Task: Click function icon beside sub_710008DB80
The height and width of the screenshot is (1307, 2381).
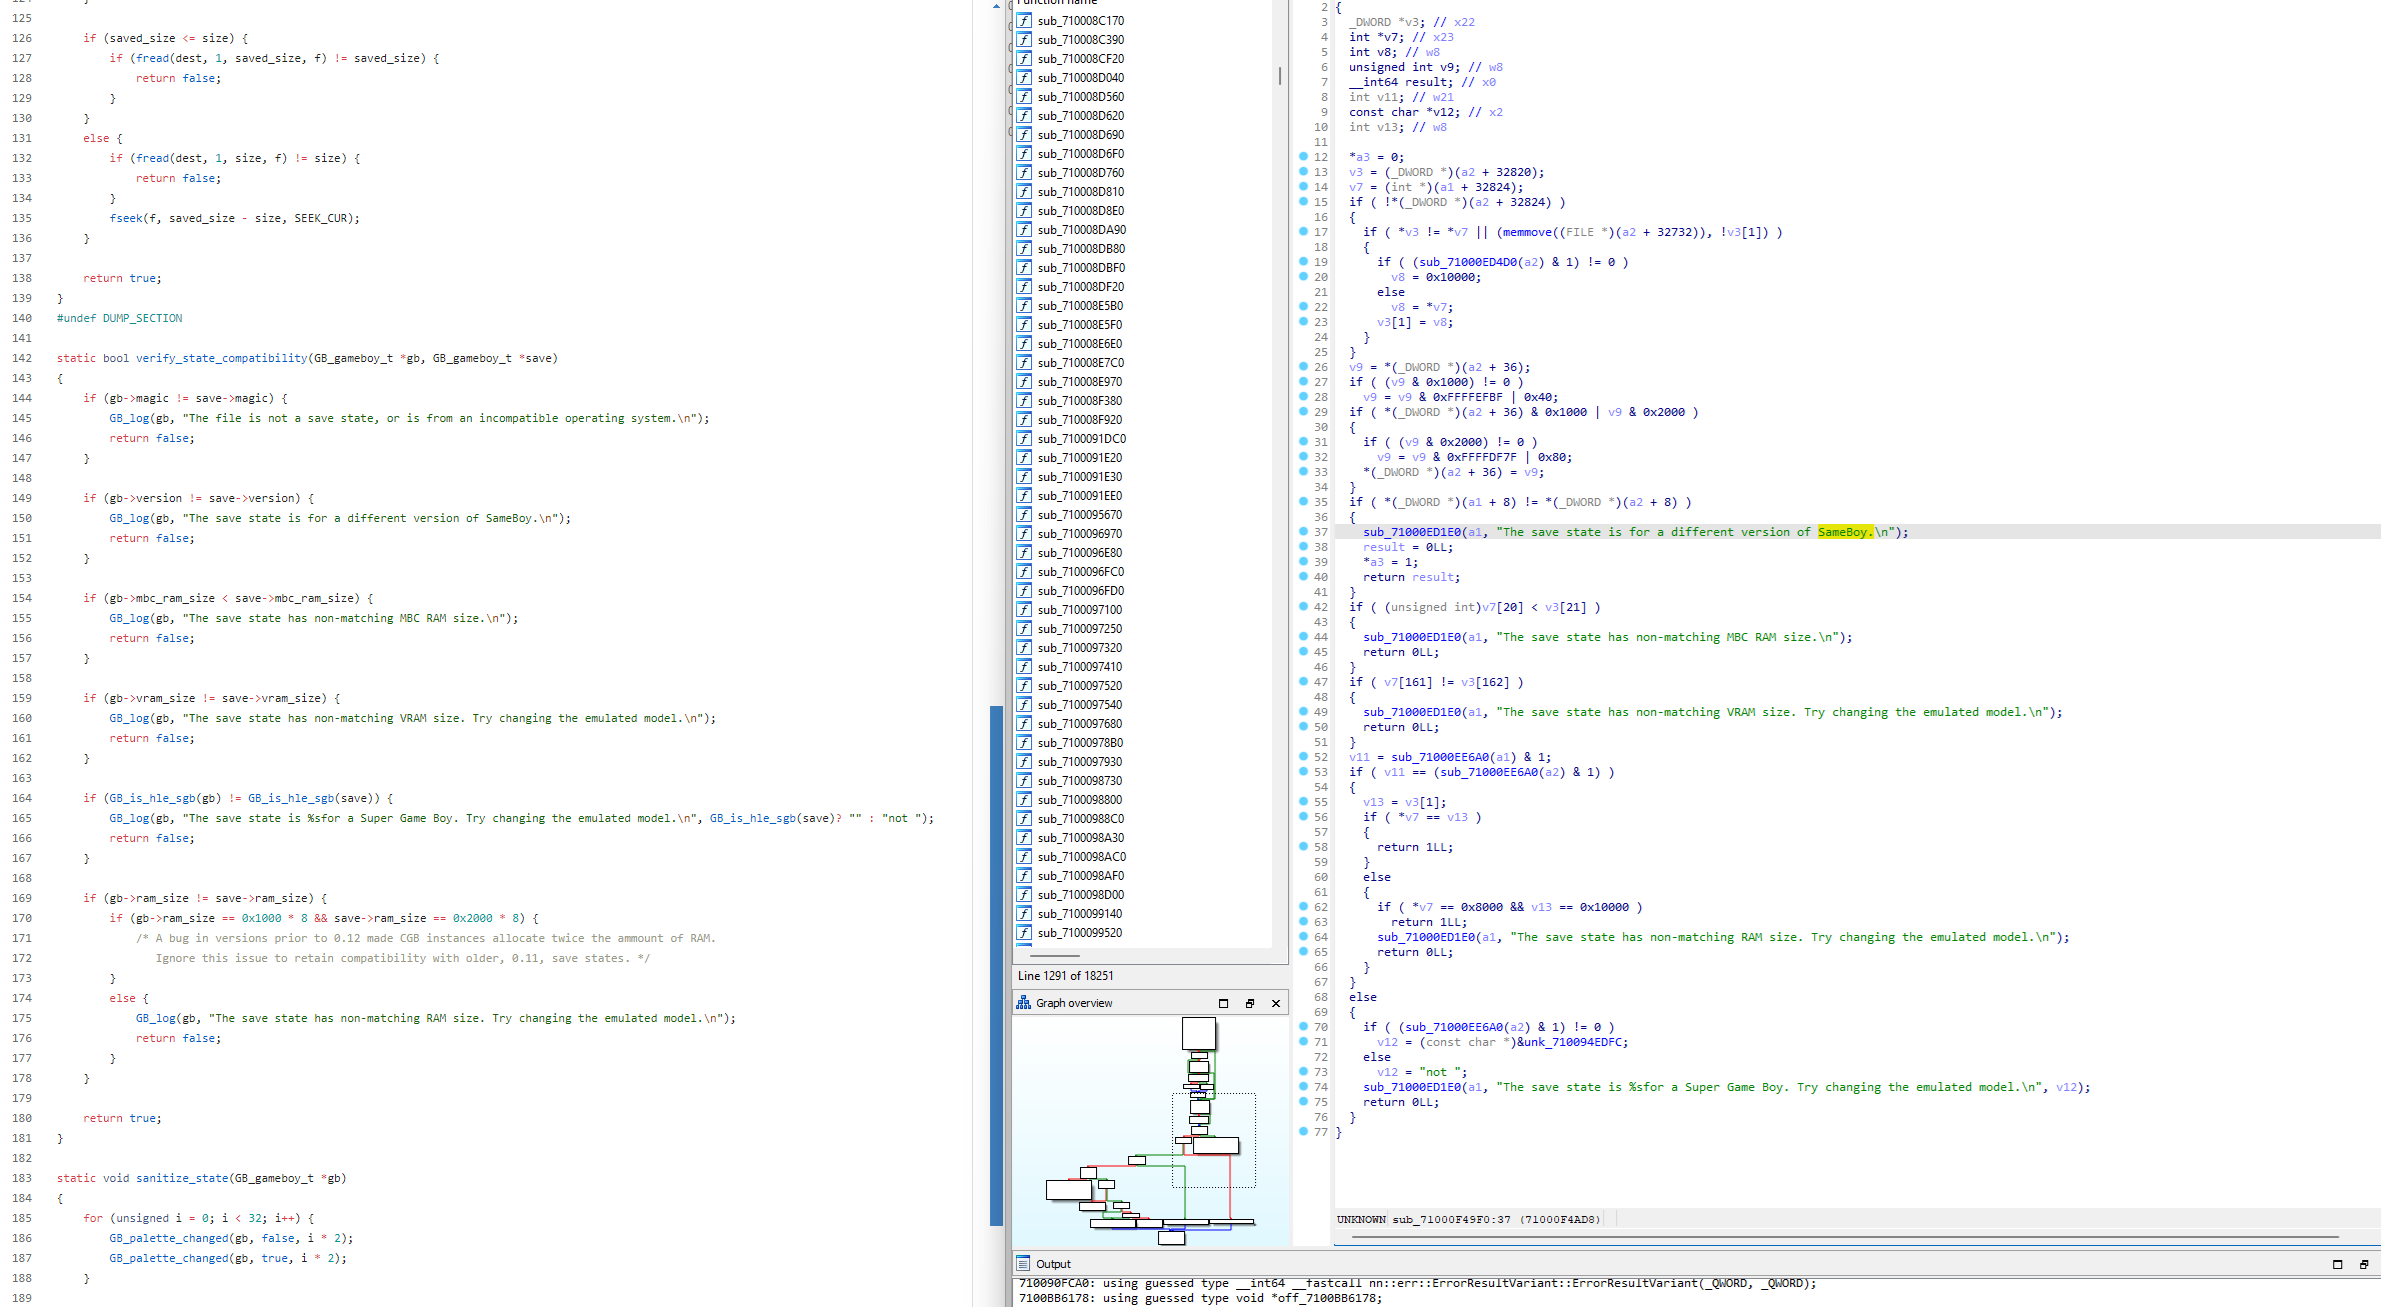Action: 1024,248
